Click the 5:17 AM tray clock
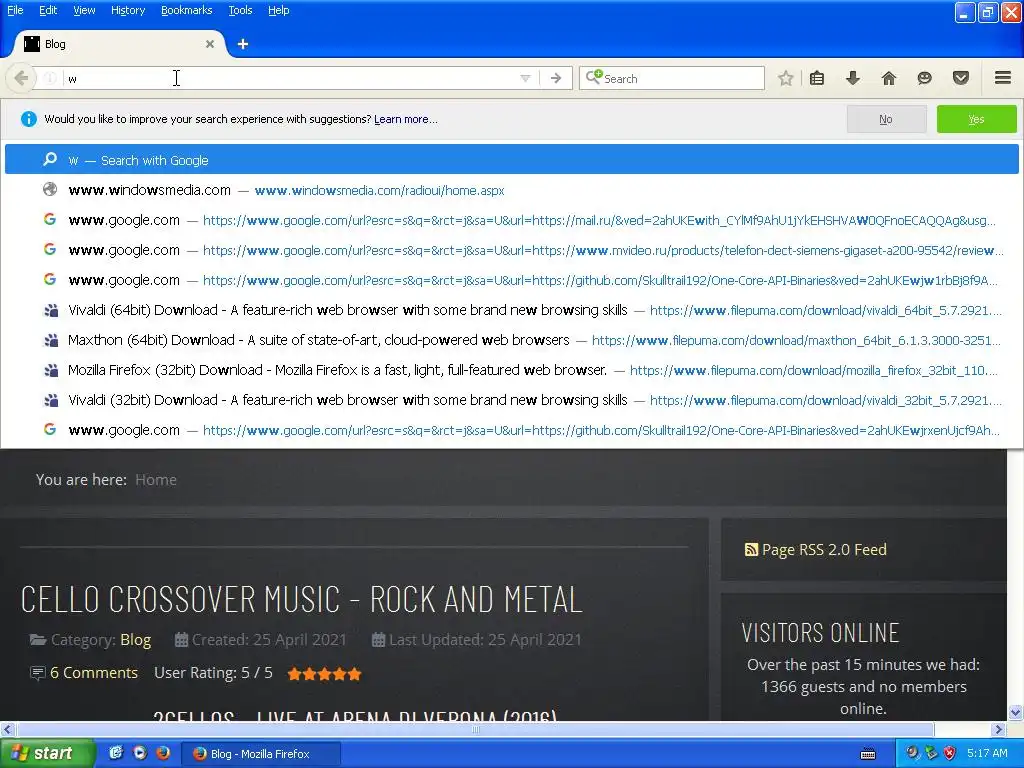Screen dimensions: 1024x768 987,753
